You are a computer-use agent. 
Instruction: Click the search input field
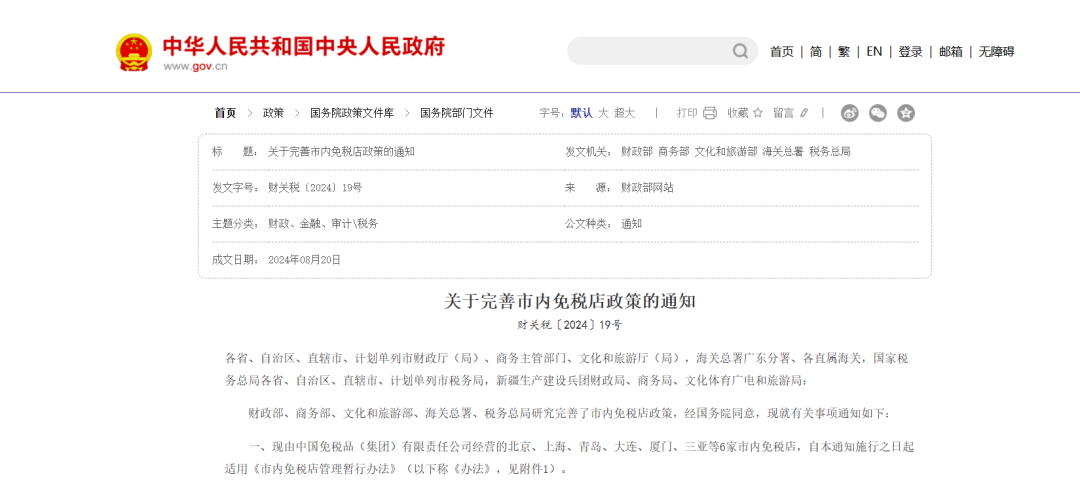tap(651, 51)
